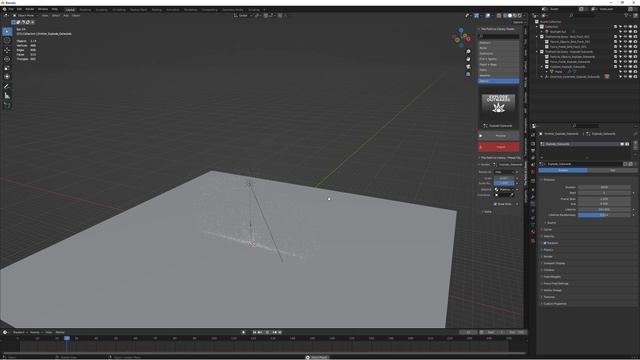Open the timeline Playback menu
640x360 pixels.
pyautogui.click(x=19, y=332)
